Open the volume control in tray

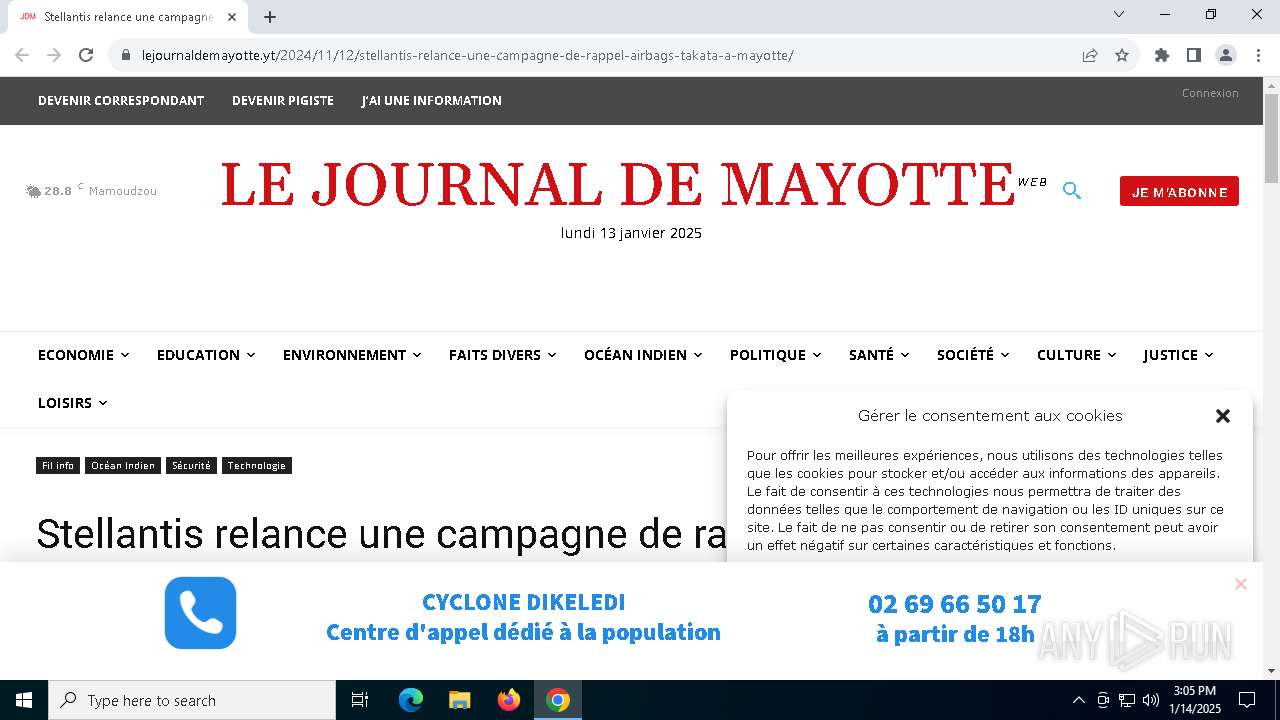pos(1151,700)
